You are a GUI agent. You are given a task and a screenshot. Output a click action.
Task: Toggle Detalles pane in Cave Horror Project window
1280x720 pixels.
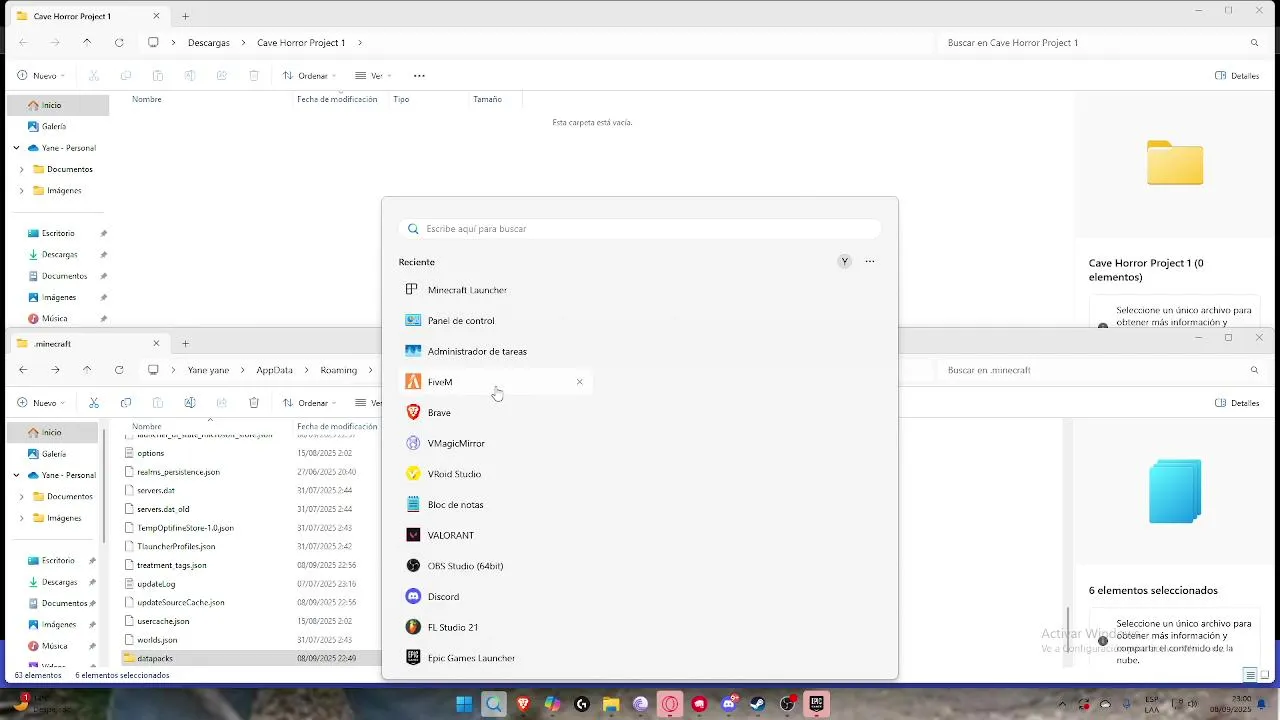1237,76
